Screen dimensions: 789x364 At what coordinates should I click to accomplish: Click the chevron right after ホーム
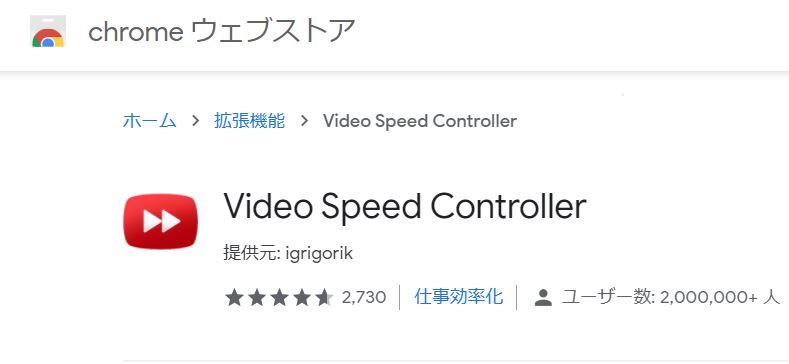click(195, 121)
